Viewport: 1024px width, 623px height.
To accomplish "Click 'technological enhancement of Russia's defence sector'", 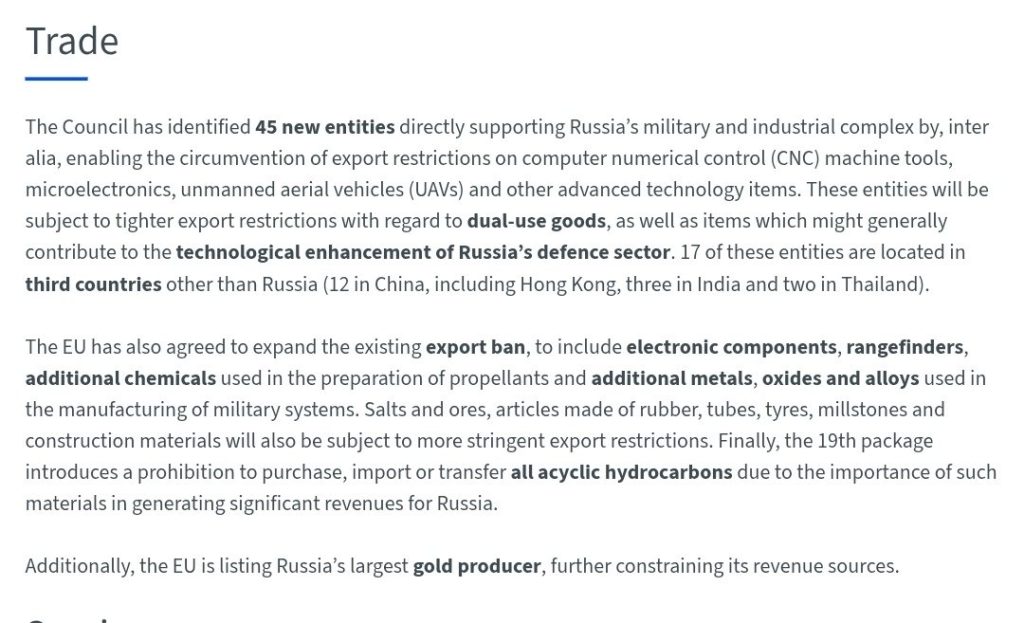I will click(x=423, y=252).
